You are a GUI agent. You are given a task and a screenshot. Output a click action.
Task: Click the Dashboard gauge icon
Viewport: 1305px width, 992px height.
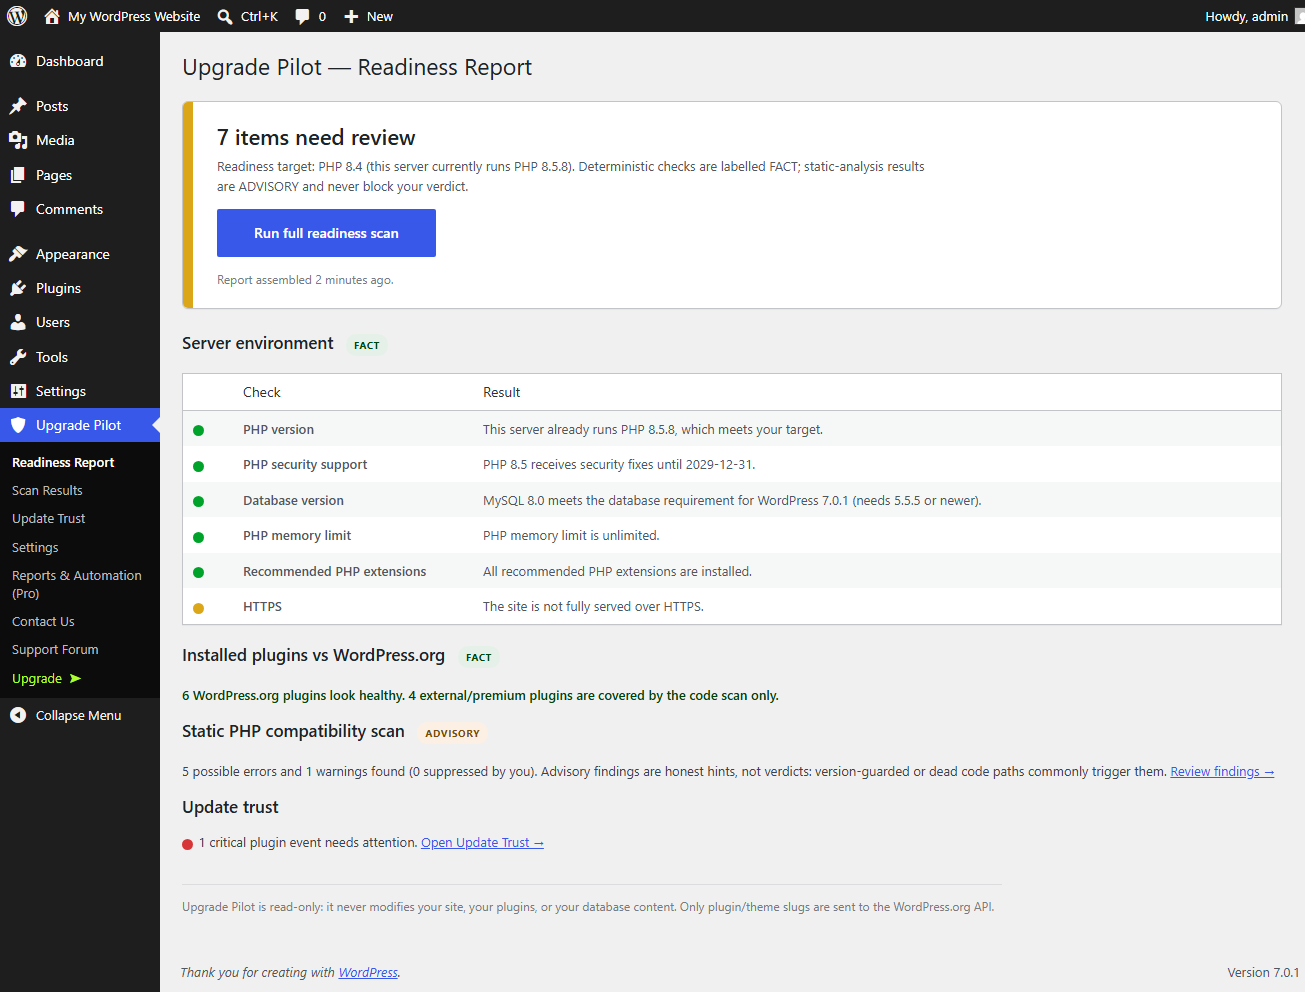18,61
